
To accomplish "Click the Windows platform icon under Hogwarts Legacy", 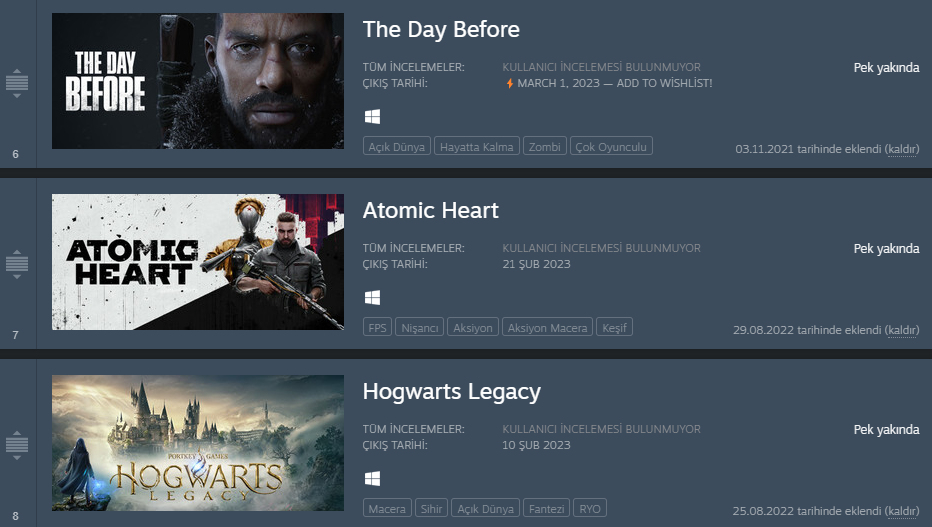I will [372, 478].
